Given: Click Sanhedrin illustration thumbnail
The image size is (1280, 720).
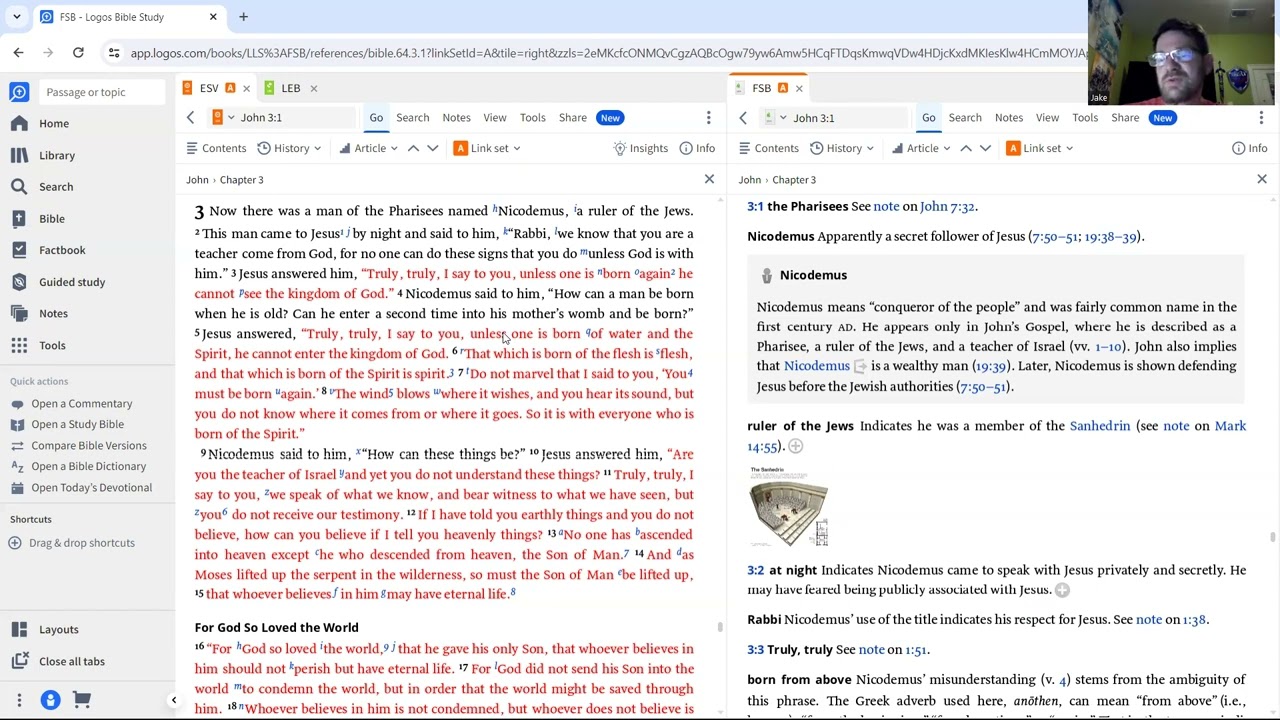Looking at the screenshot, I should [x=789, y=507].
